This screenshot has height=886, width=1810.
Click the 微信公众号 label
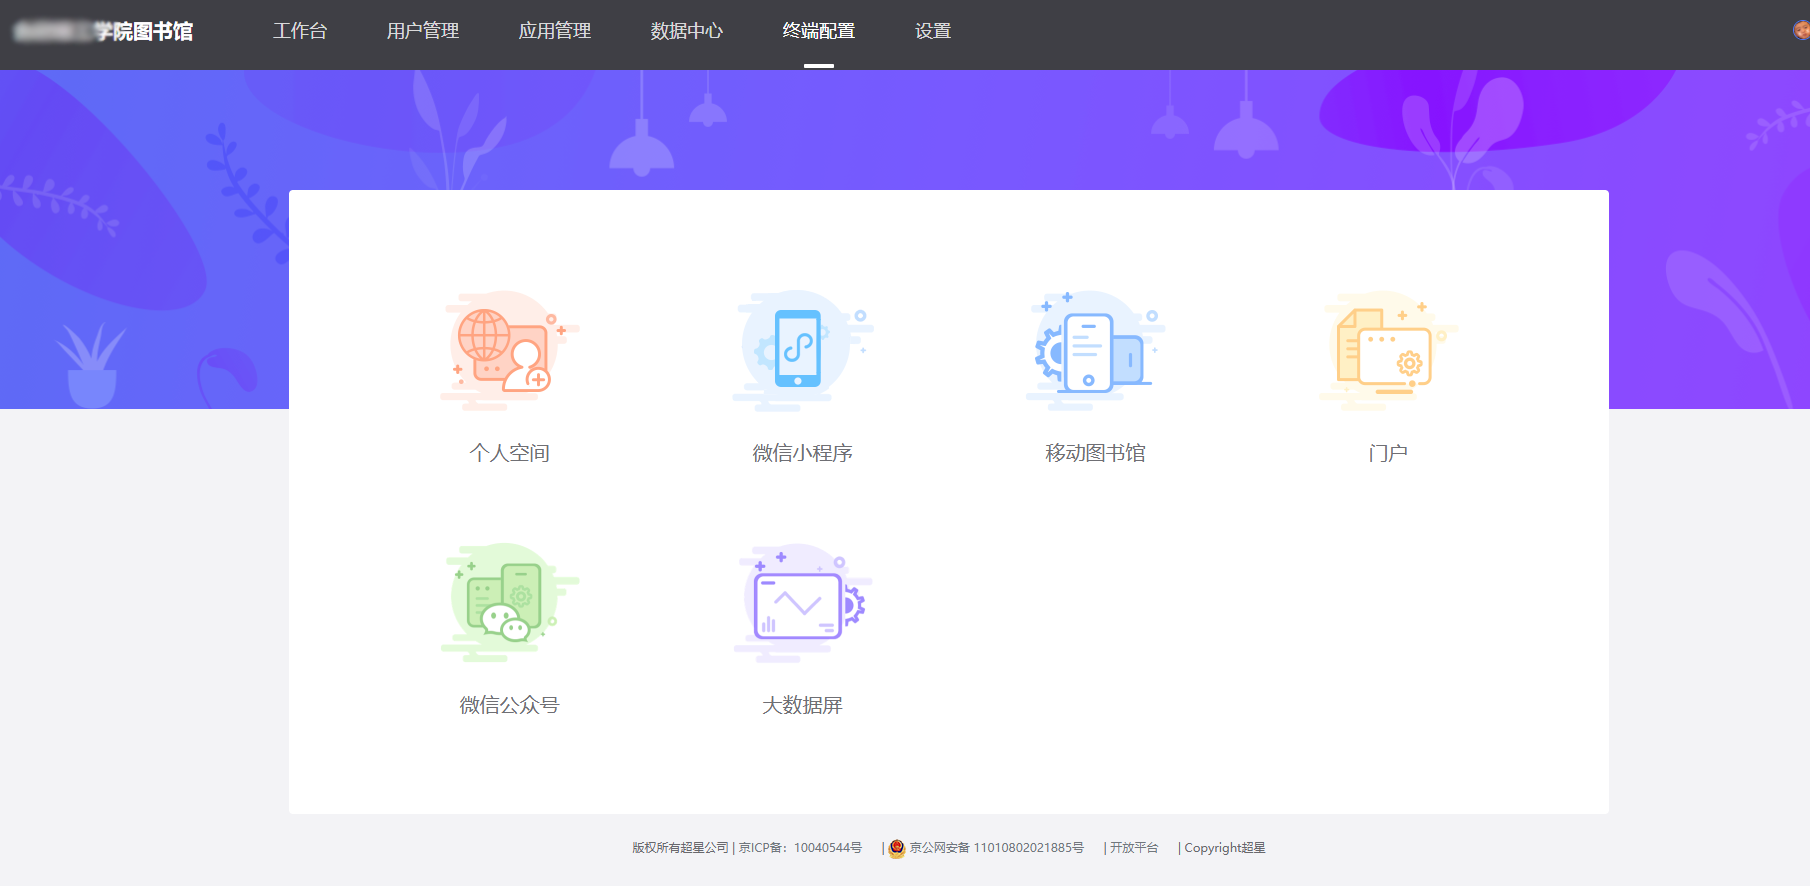coord(509,705)
